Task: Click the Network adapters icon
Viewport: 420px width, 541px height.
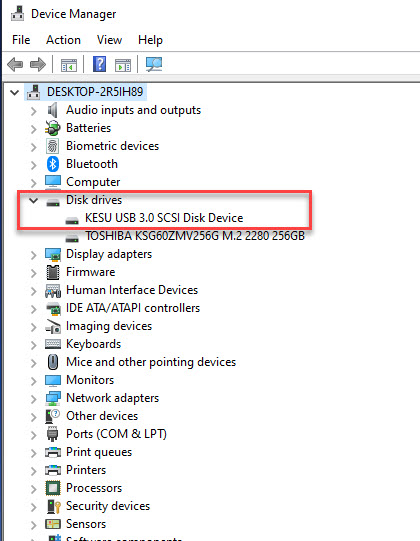Action: [x=53, y=399]
